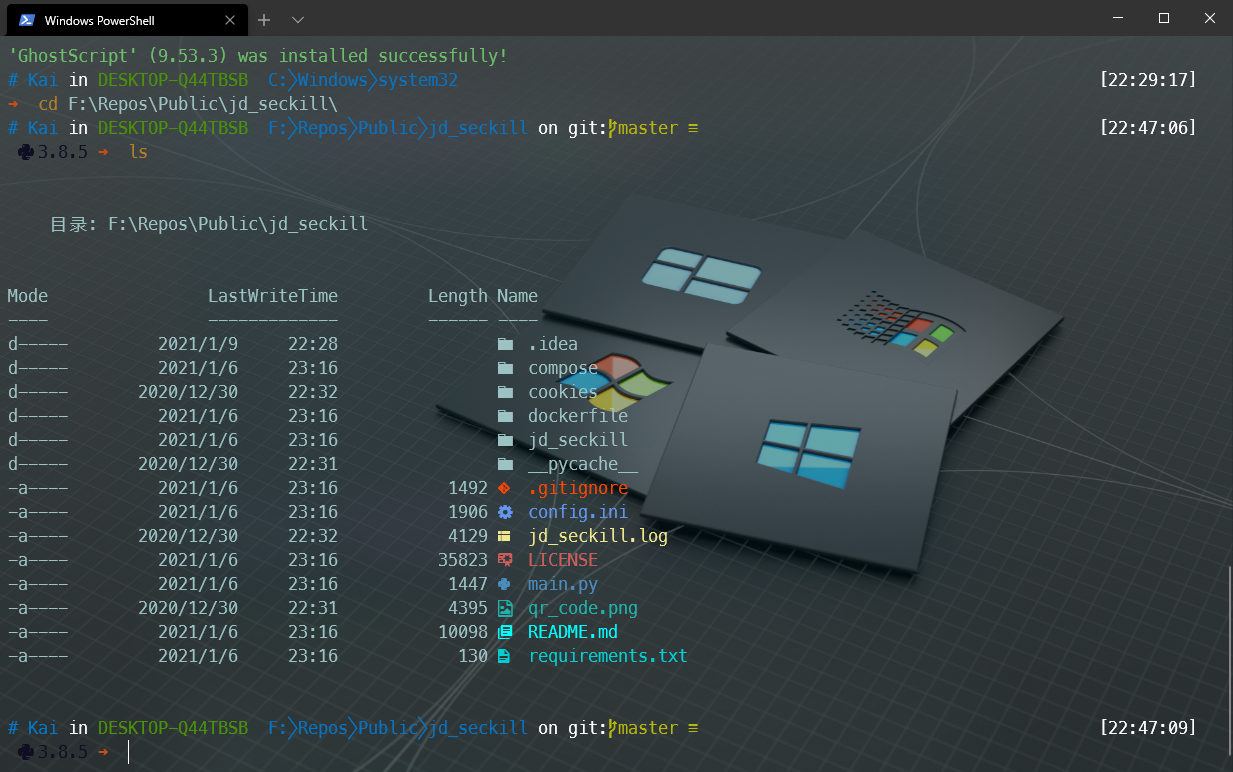Viewport: 1233px width, 772px height.
Task: Click the cd F:\Repos\Public\jd_seckill\ command
Action: tap(188, 104)
